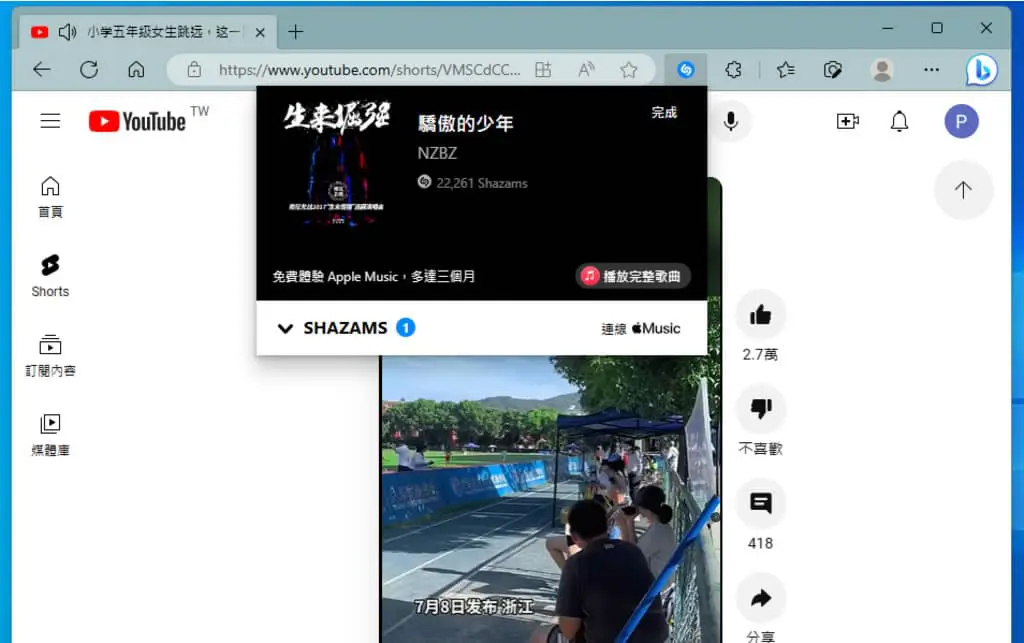Mute the tab via speaker icon
This screenshot has height=643, width=1024.
click(x=67, y=31)
